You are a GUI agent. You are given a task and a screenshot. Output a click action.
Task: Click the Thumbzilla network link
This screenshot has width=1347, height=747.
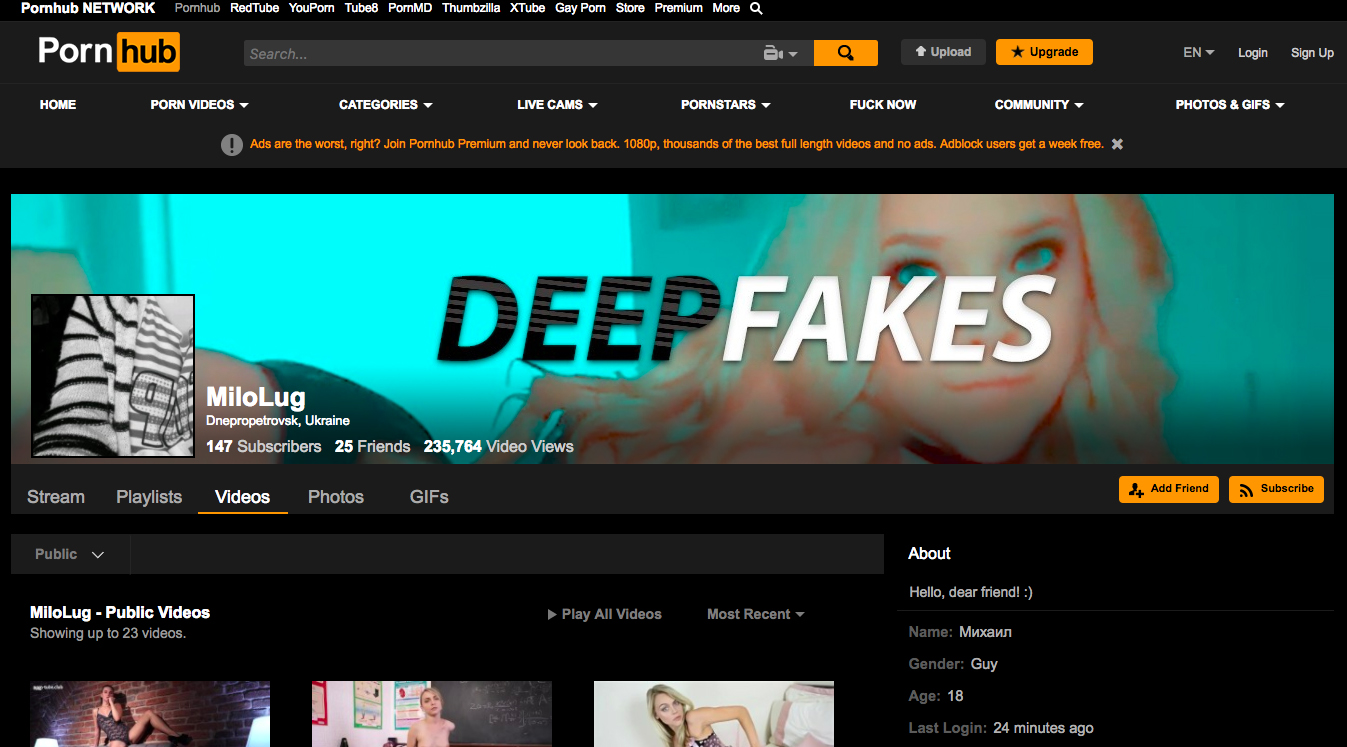point(472,8)
